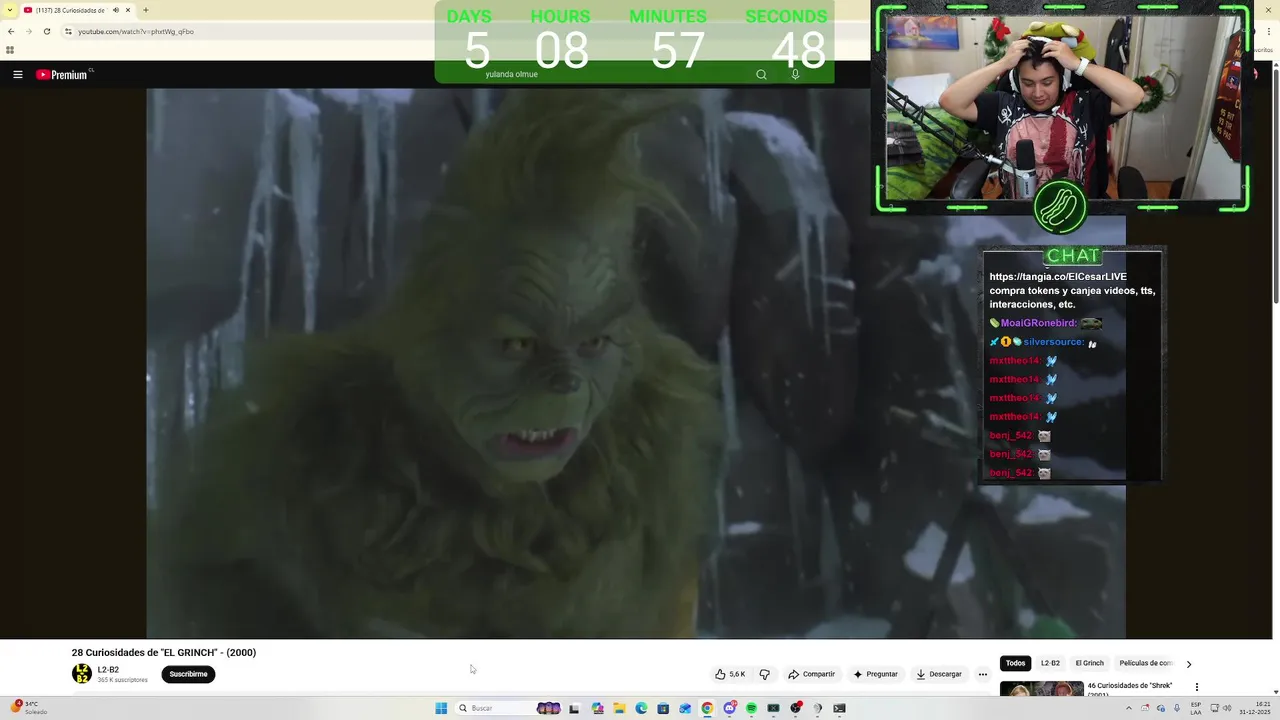Screen dimensions: 1280x720
Task: Select the 'Todos' filter chip
Action: 1015,663
